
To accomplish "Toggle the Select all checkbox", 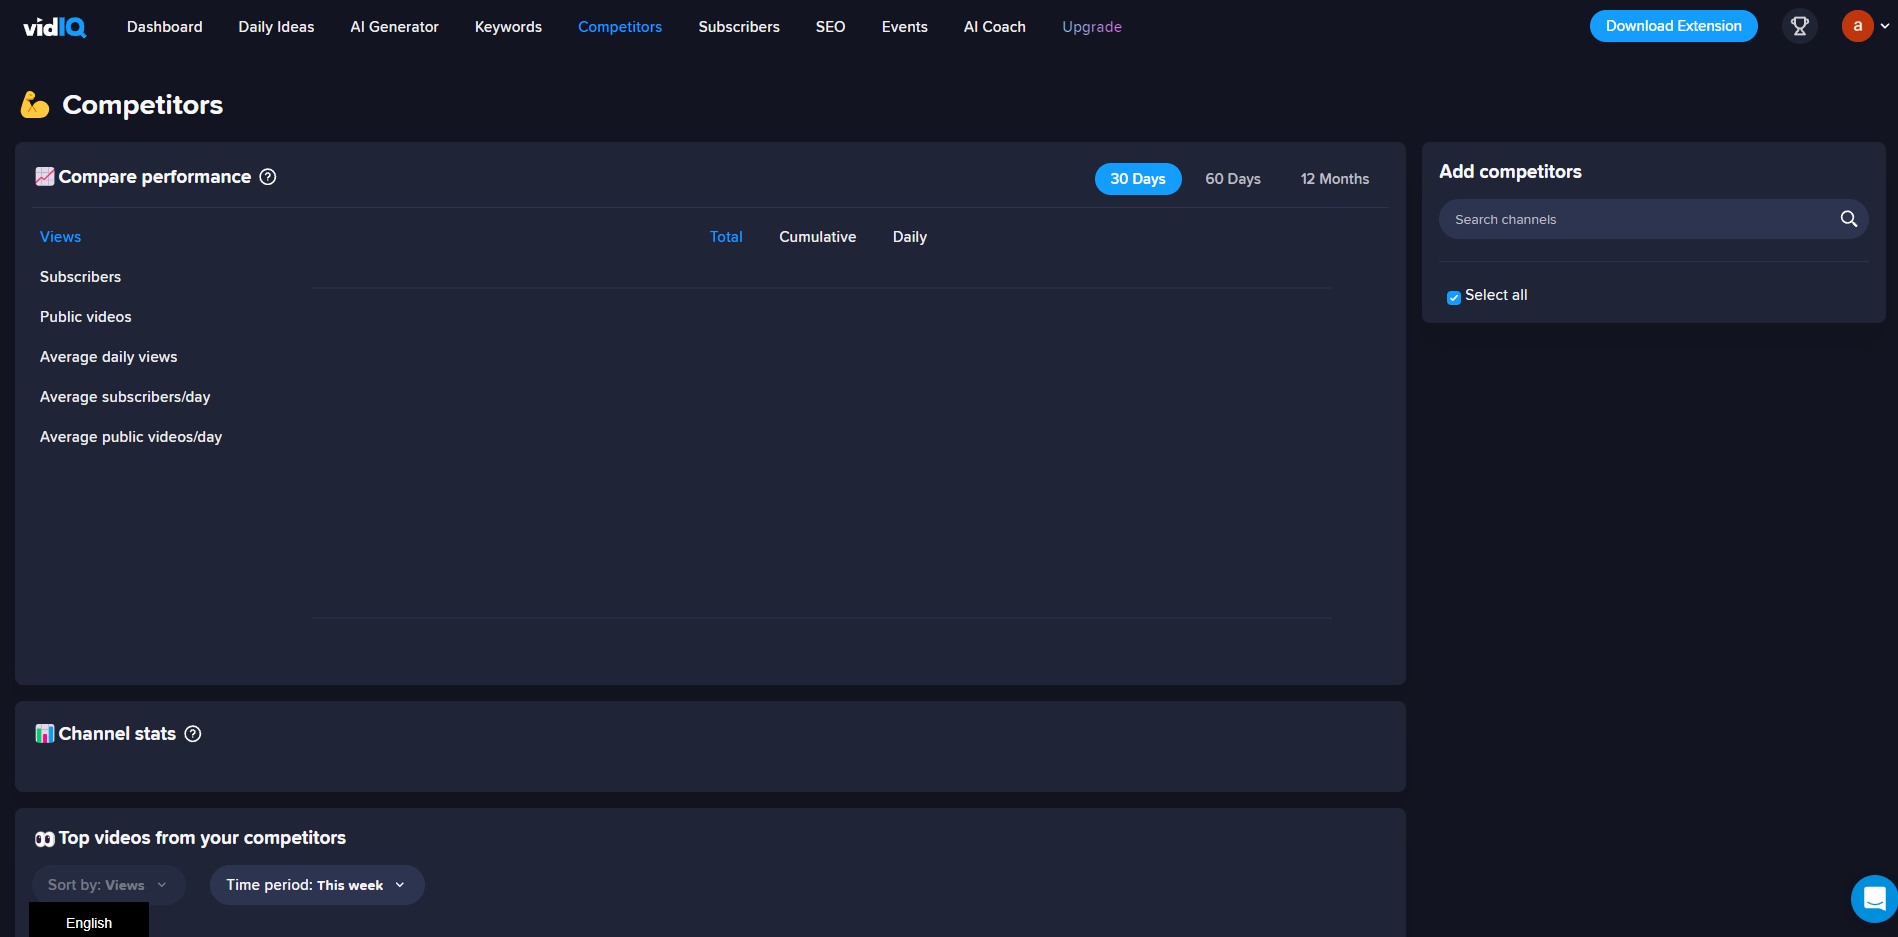I will click(x=1454, y=297).
